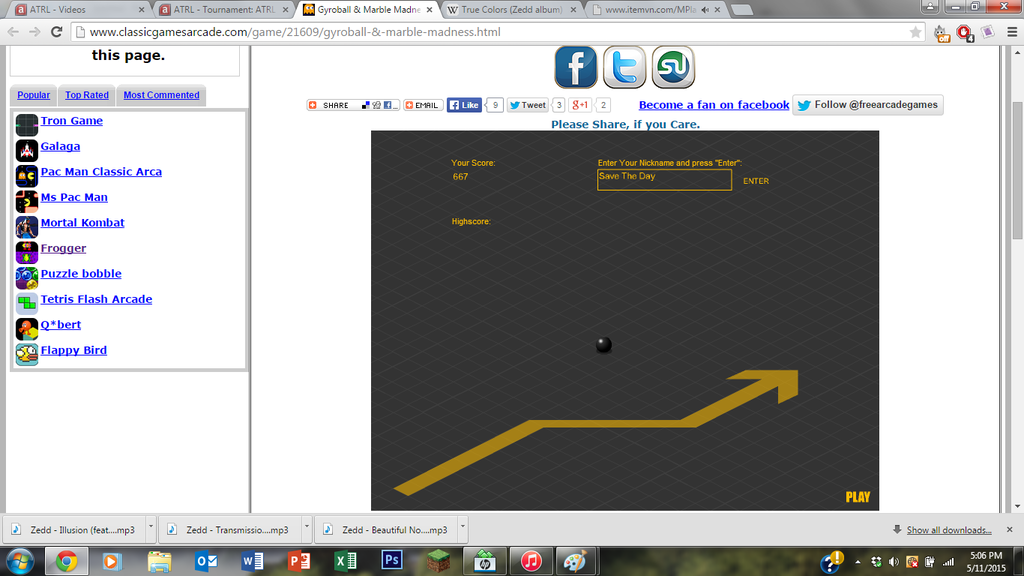Click ENTER beside the nickname box
The height and width of the screenshot is (576, 1024).
(756, 181)
